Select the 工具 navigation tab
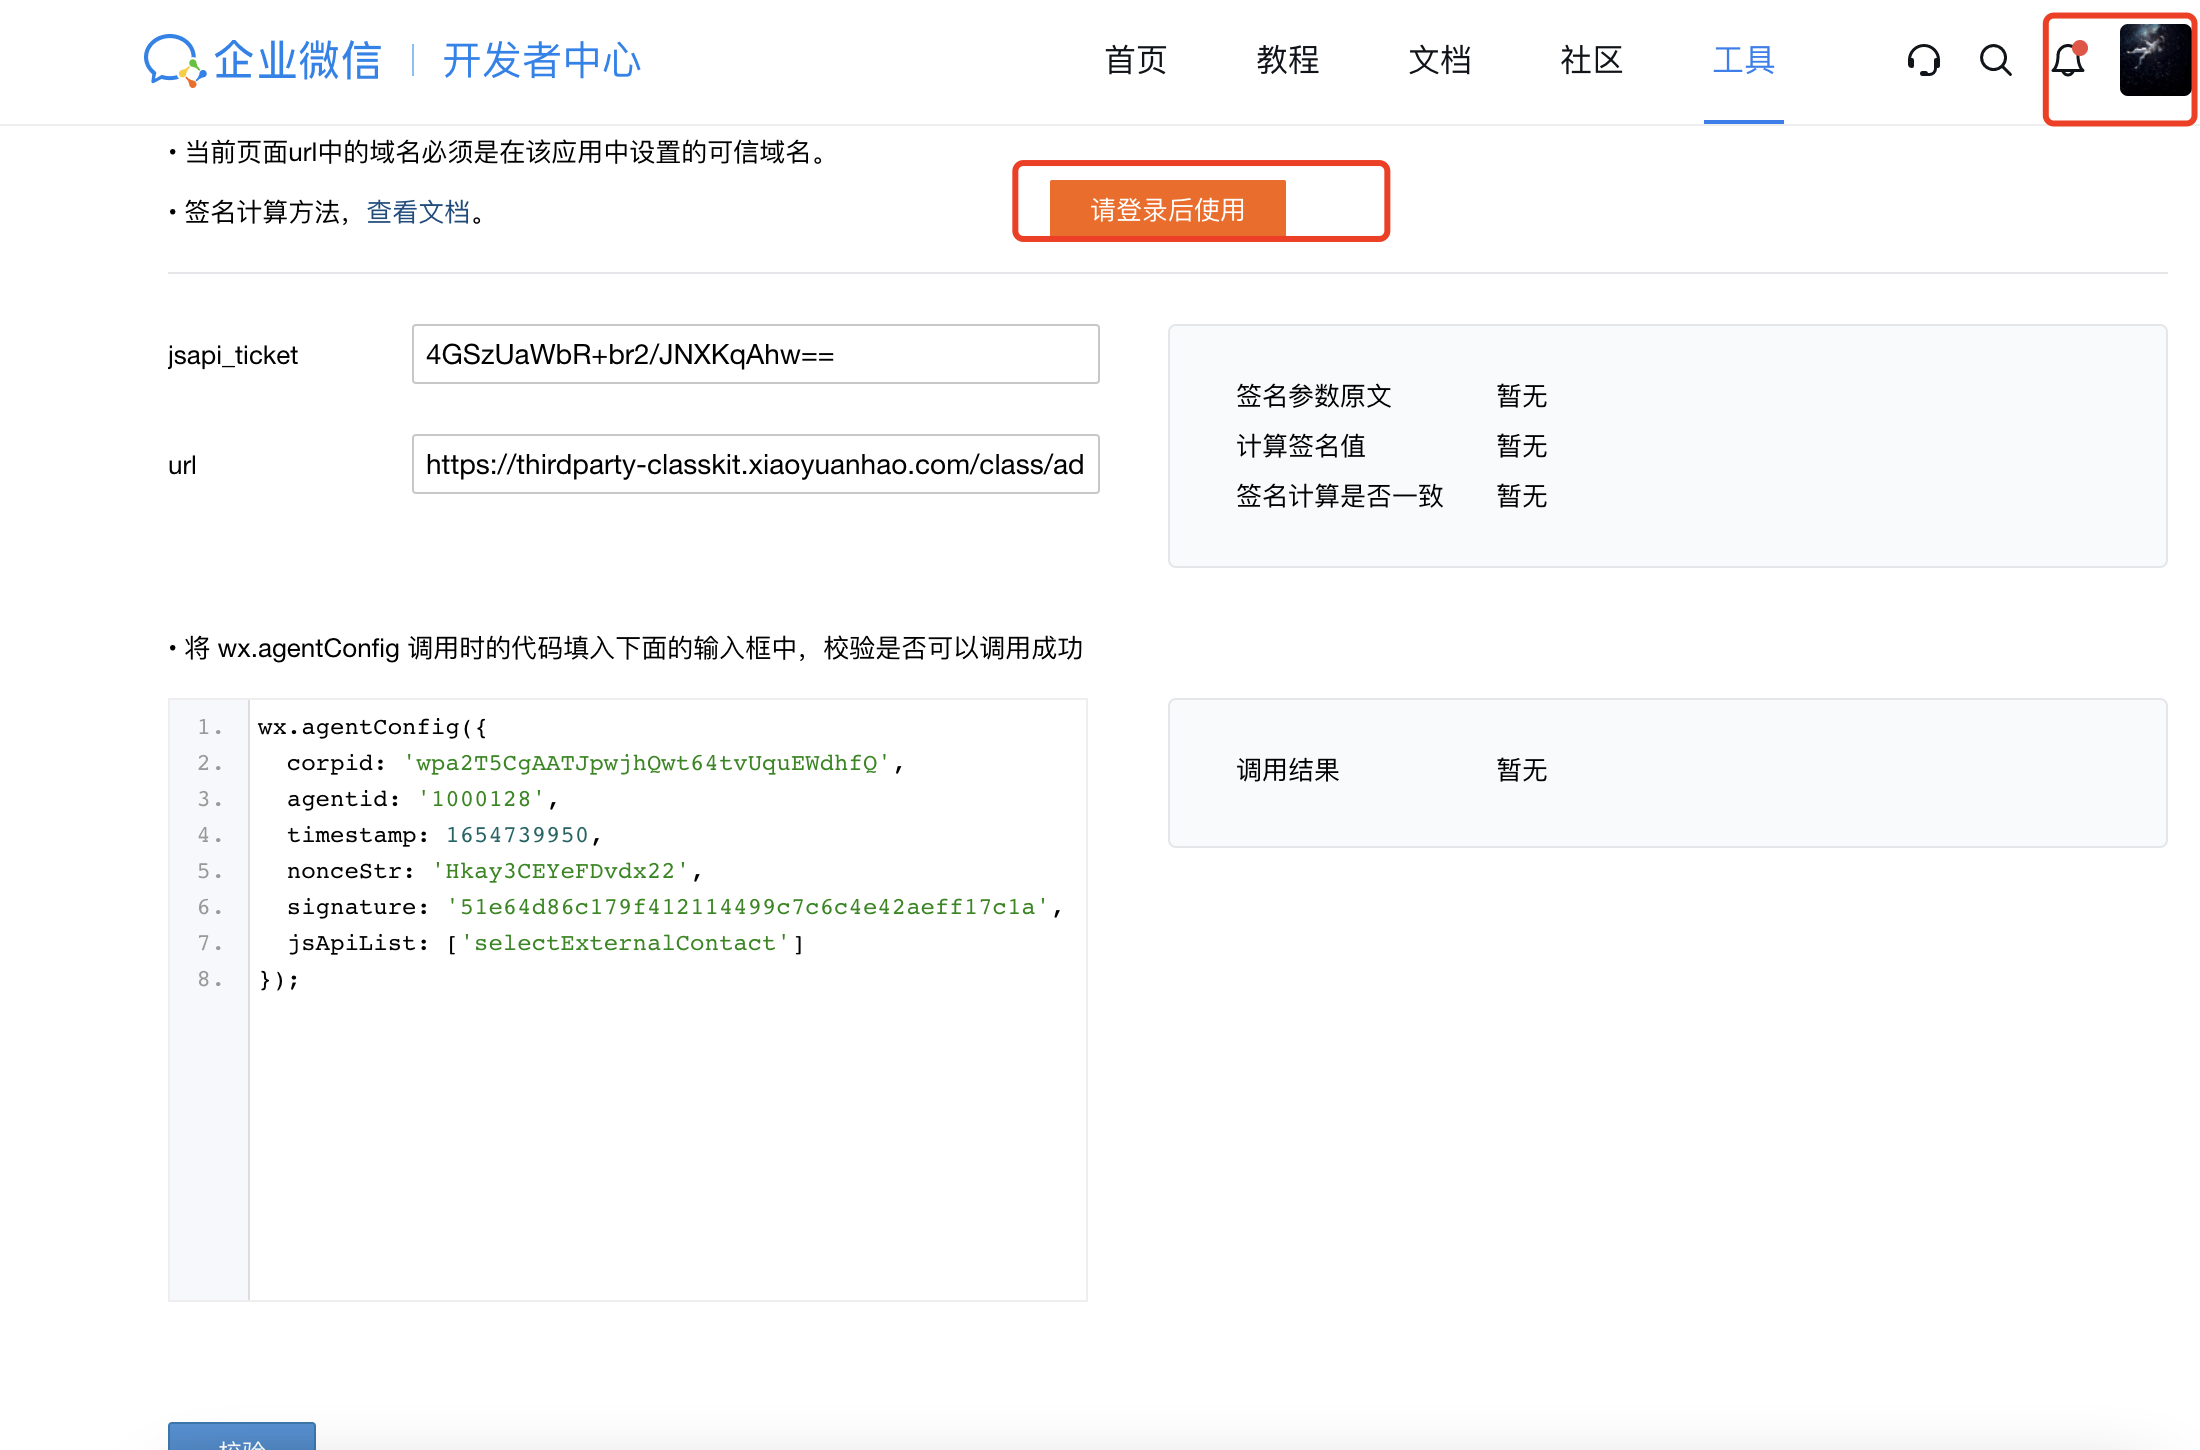This screenshot has width=2200, height=1450. (x=1743, y=60)
